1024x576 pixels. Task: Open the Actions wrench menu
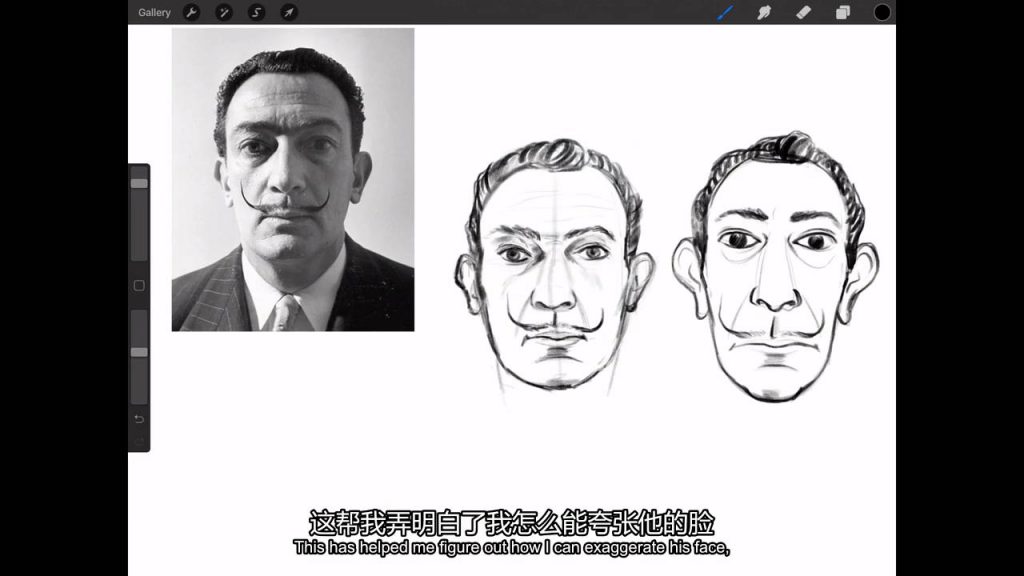click(x=191, y=12)
